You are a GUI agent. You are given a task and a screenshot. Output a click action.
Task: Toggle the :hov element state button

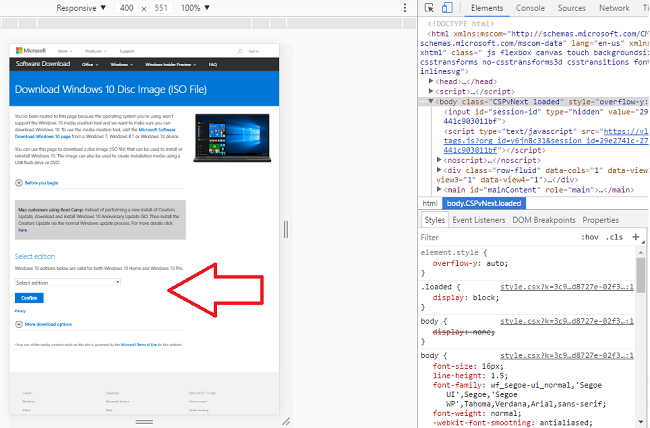point(589,237)
